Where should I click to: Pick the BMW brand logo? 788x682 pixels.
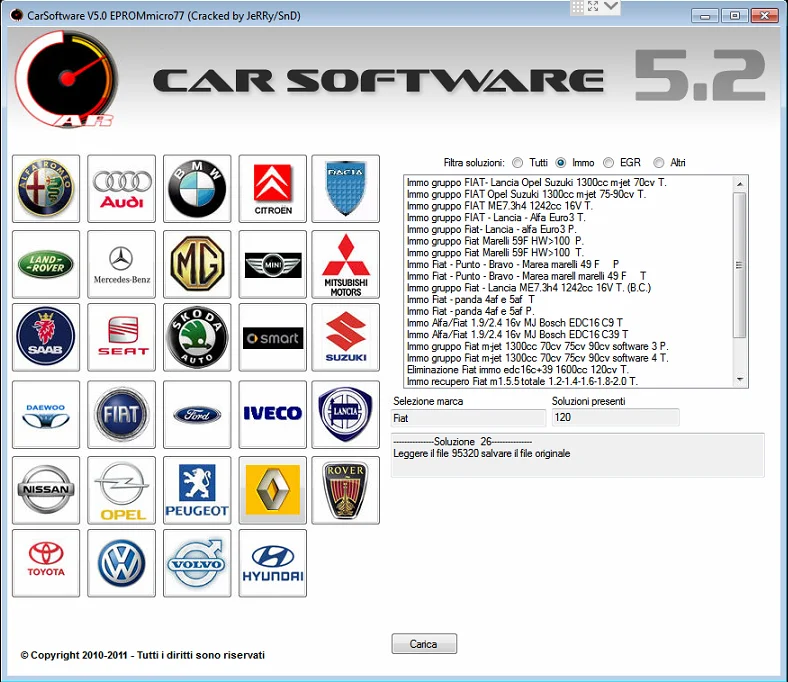point(197,188)
